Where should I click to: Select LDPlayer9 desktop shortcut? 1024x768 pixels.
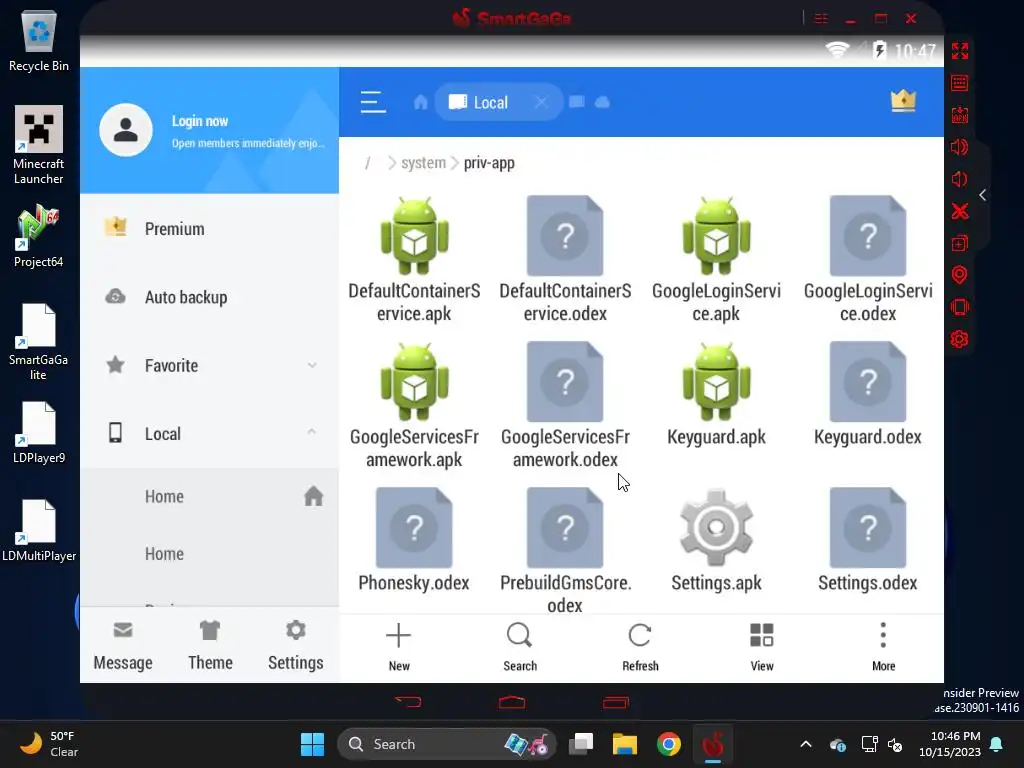(39, 432)
